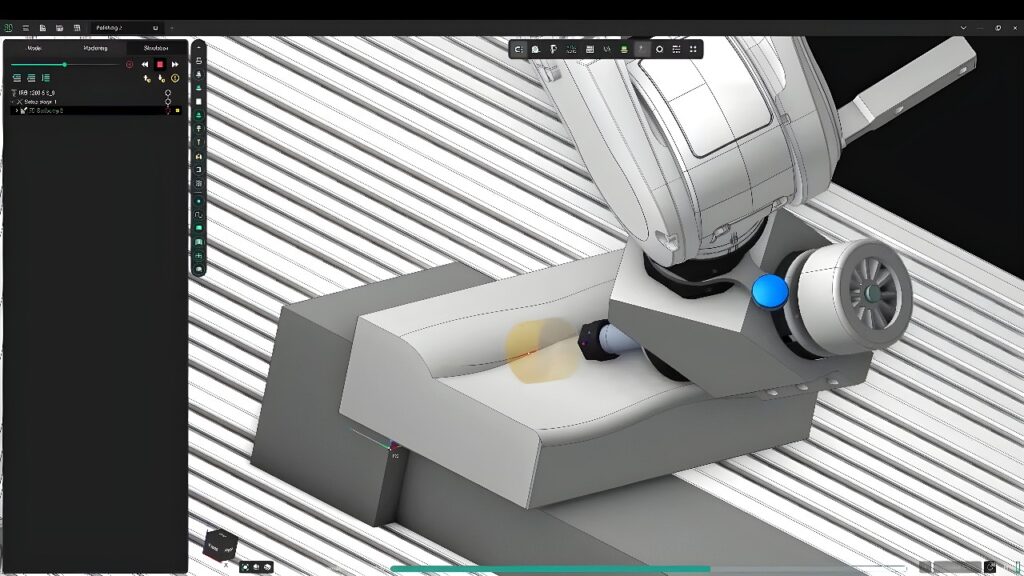Toggle the highlighted snap icon, first in the view toolbar
The height and width of the screenshot is (576, 1024).
tap(519, 49)
